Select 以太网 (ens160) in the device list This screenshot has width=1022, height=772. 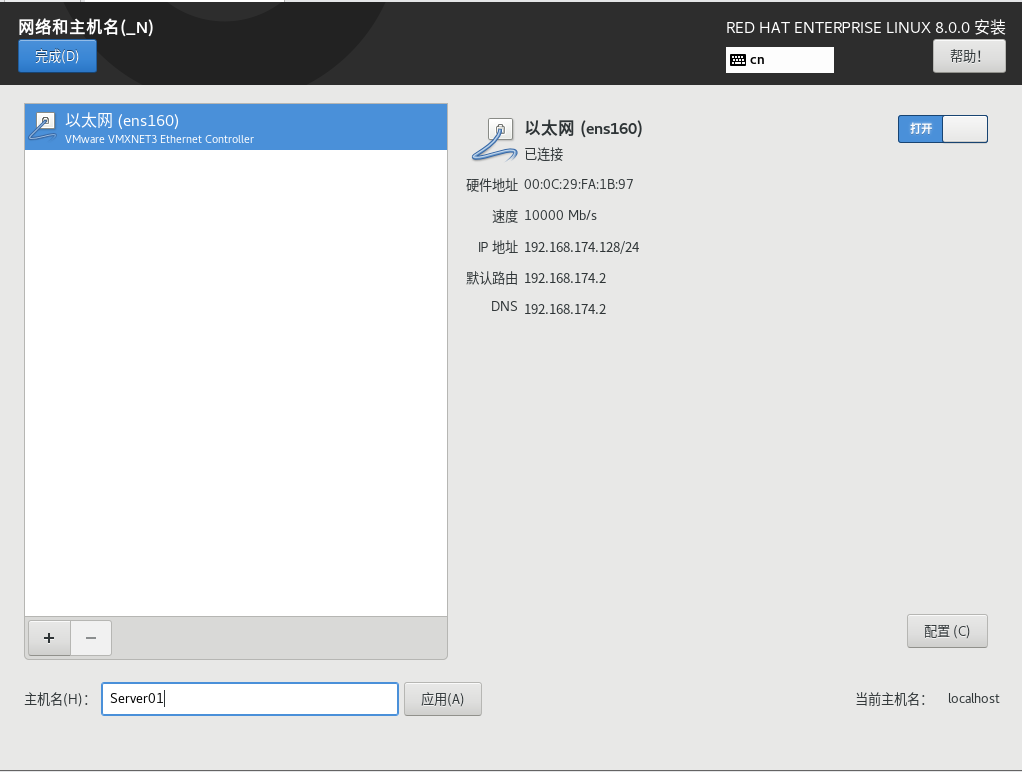236,127
